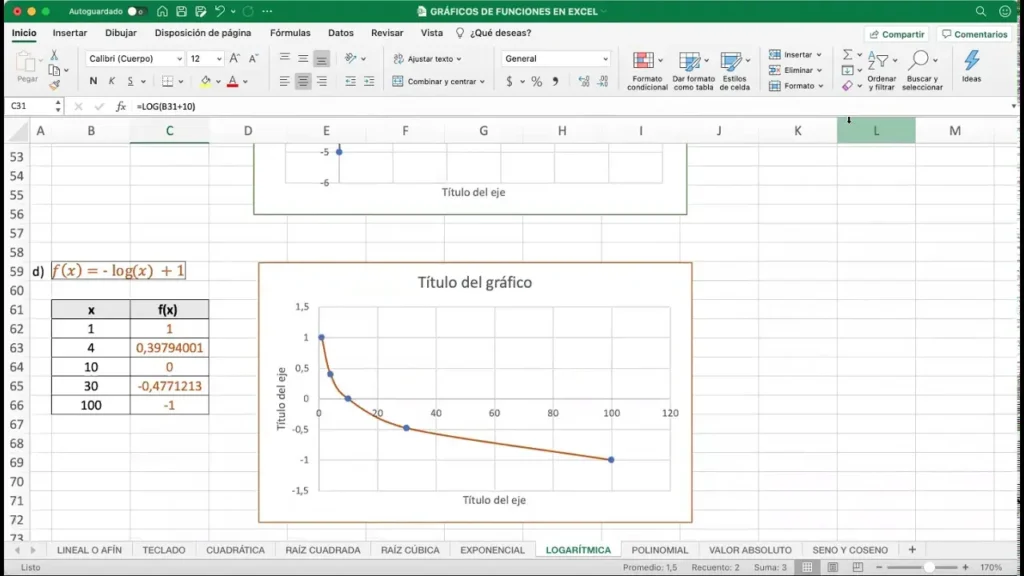
Task: Click the insert function fx icon
Action: click(x=121, y=106)
